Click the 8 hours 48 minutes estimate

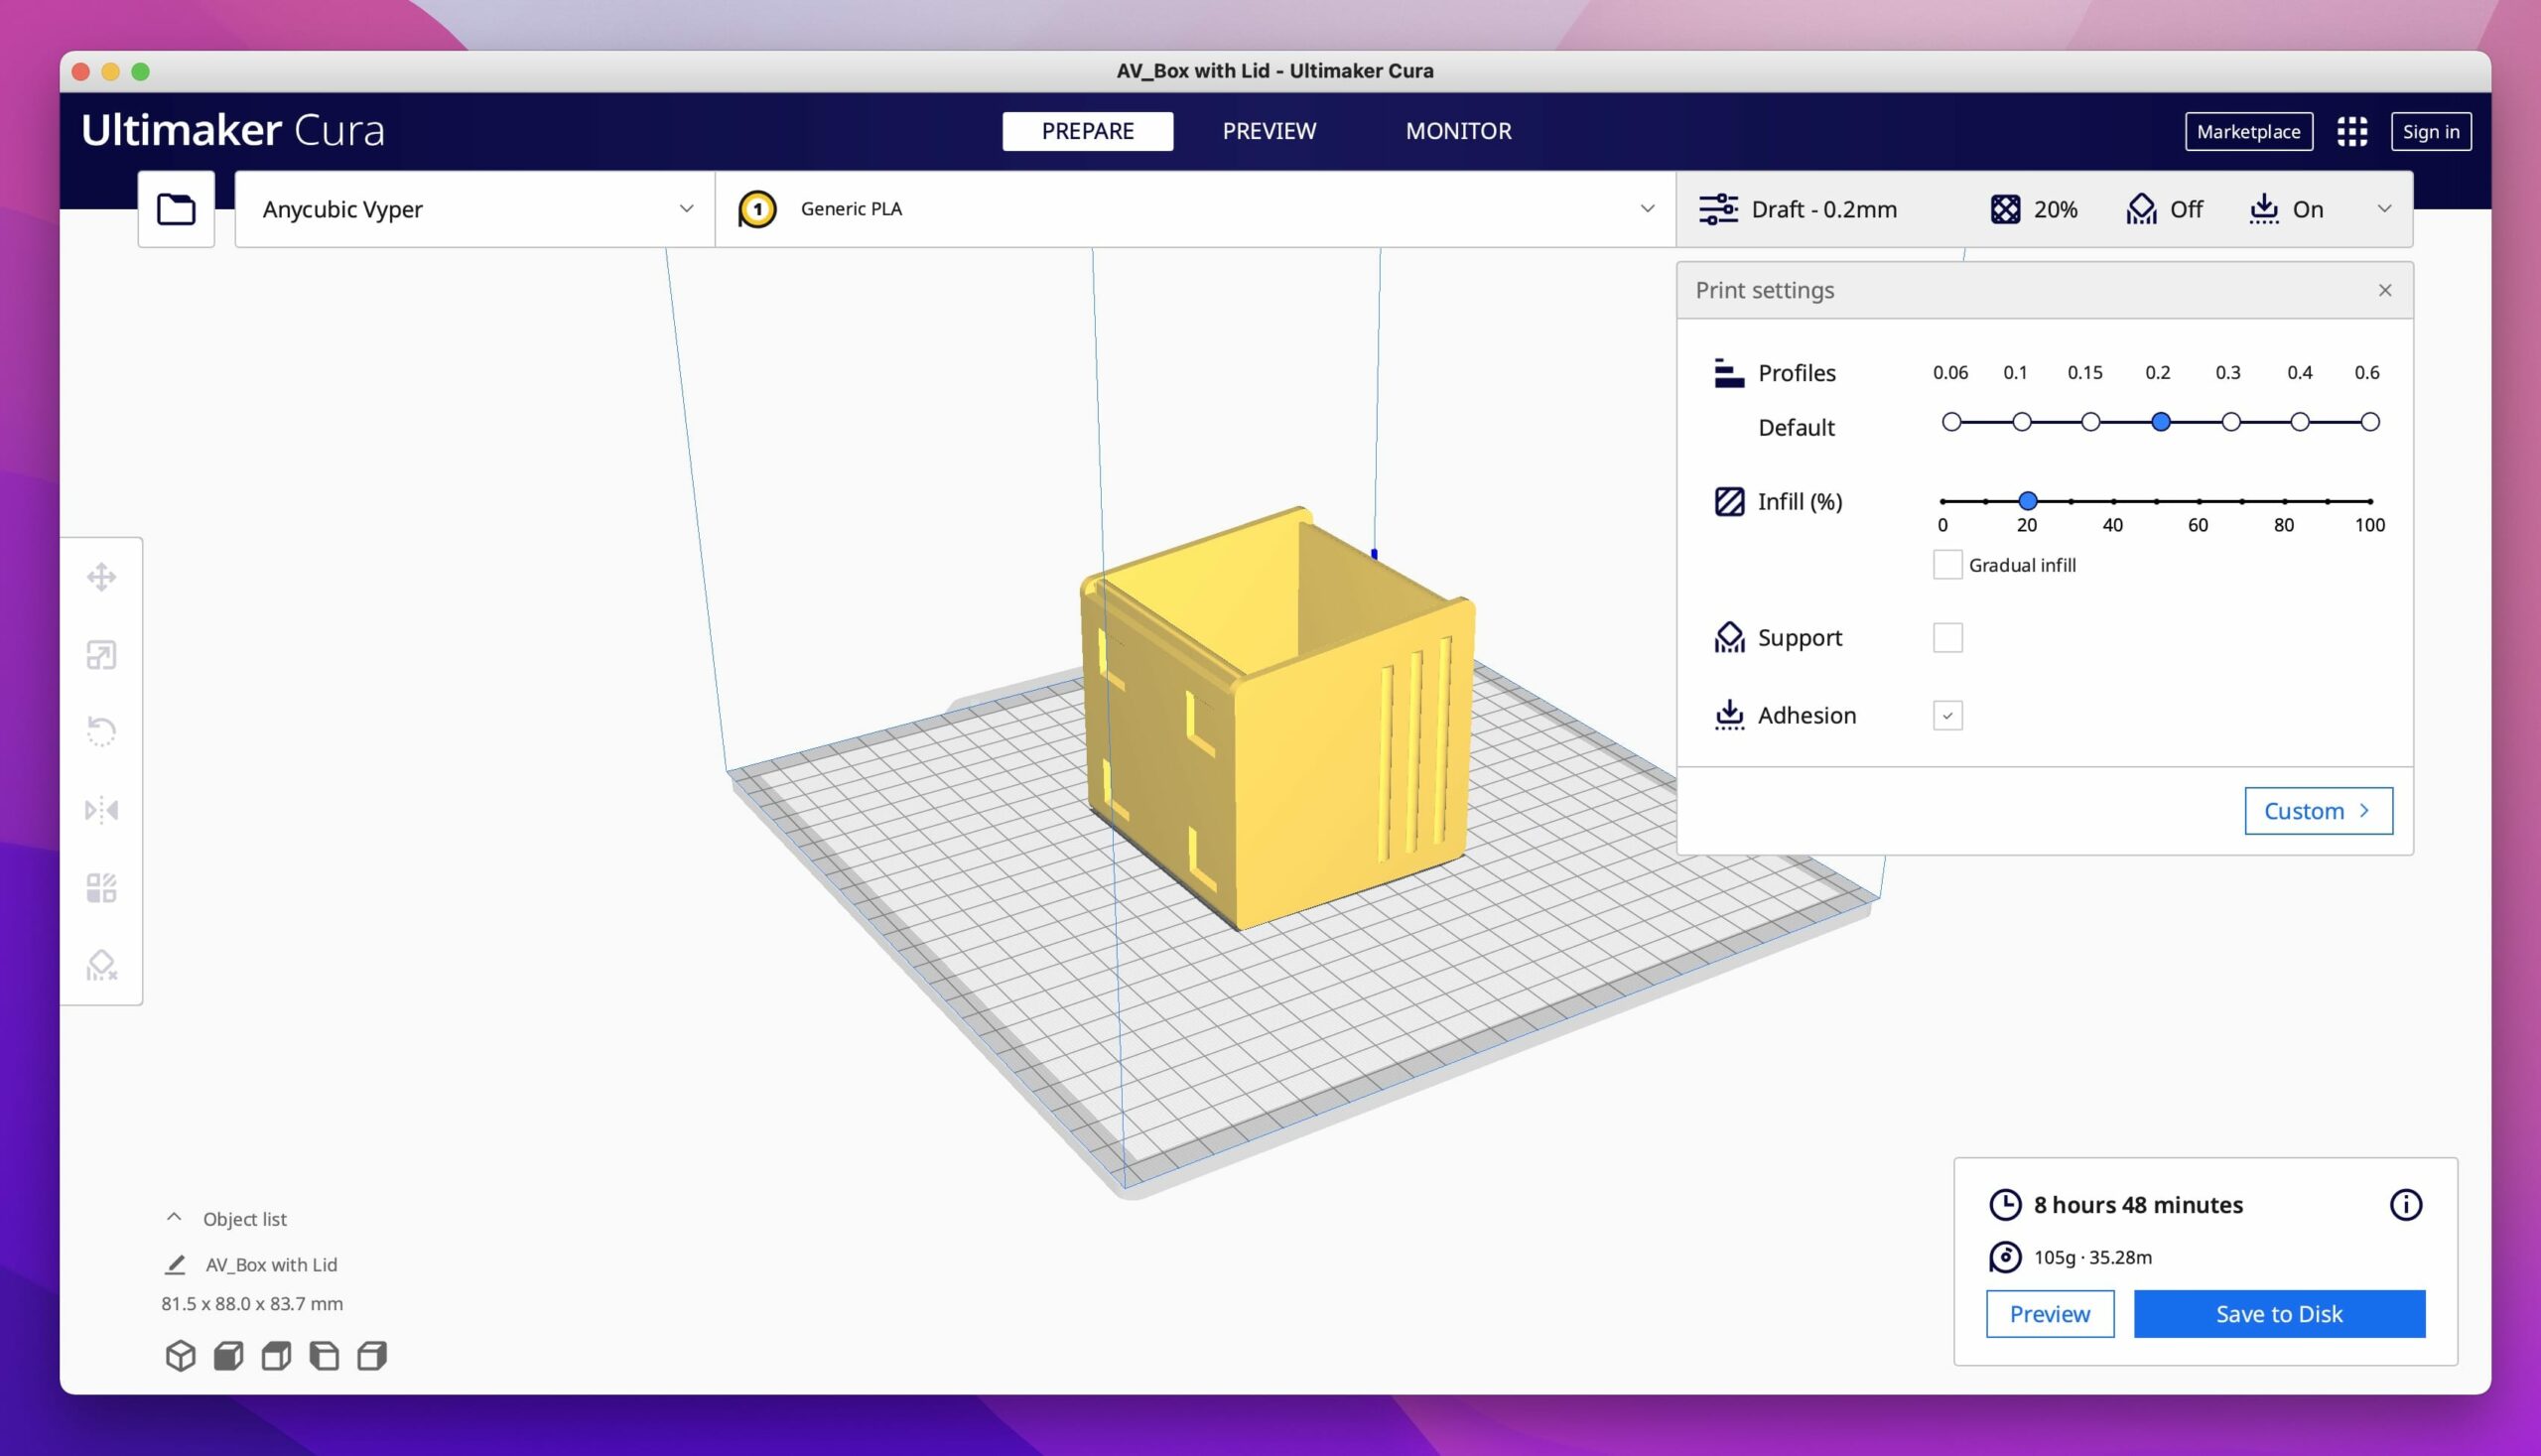point(2138,1205)
